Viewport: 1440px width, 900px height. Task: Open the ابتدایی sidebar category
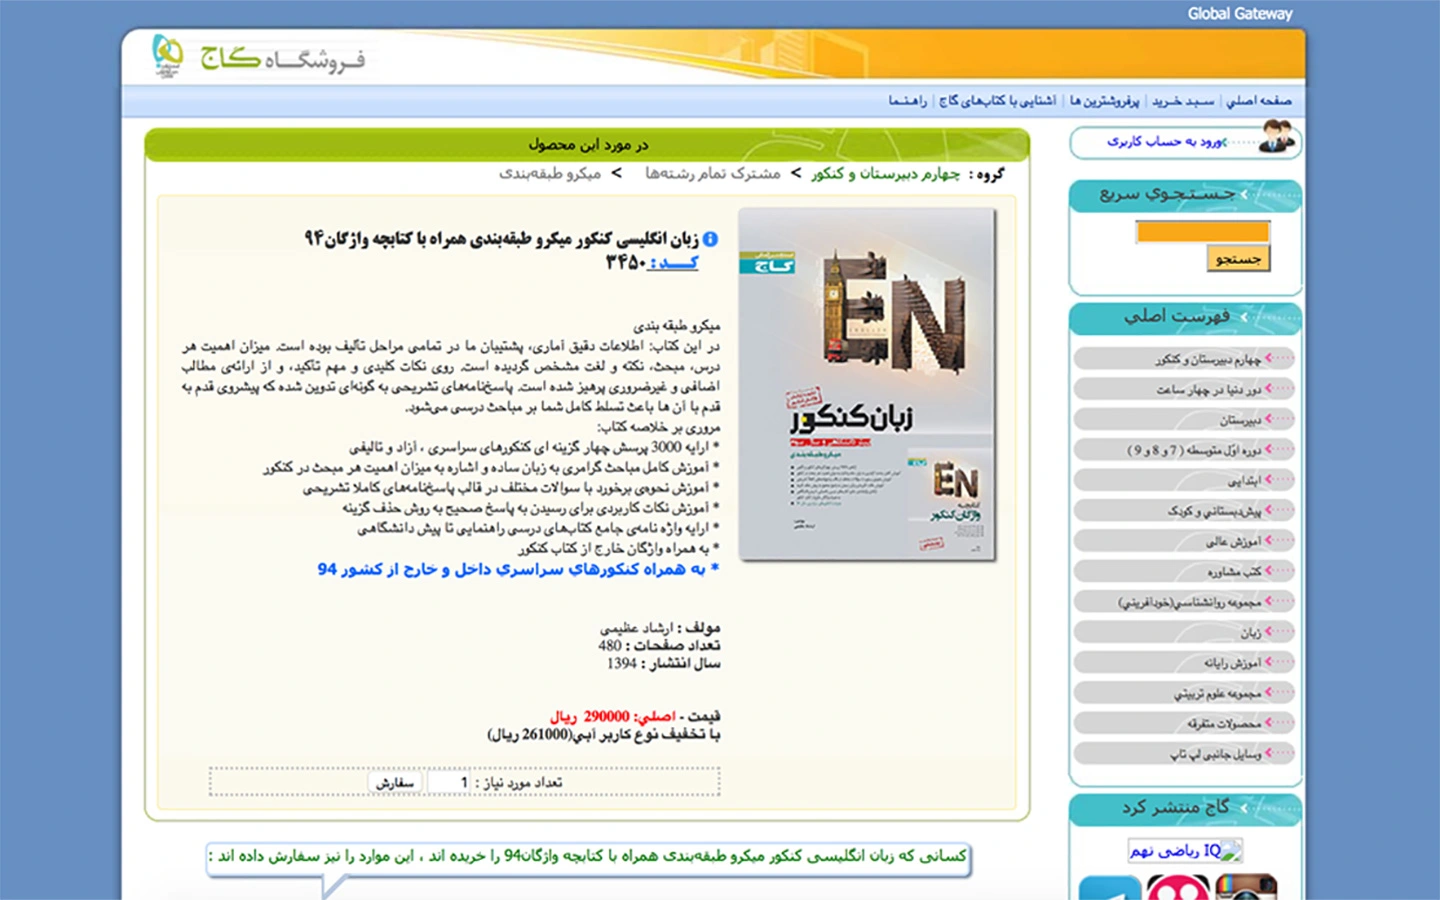point(1185,480)
